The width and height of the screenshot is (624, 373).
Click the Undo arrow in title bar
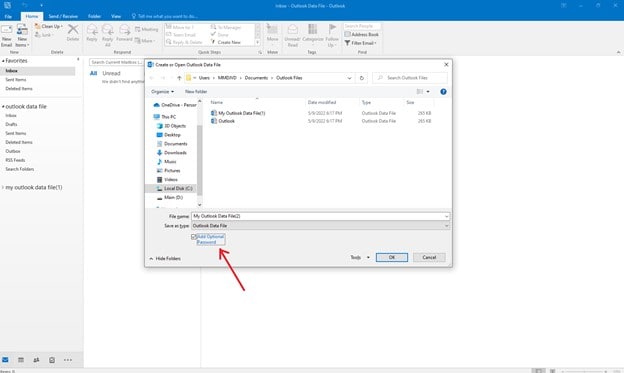coord(24,6)
